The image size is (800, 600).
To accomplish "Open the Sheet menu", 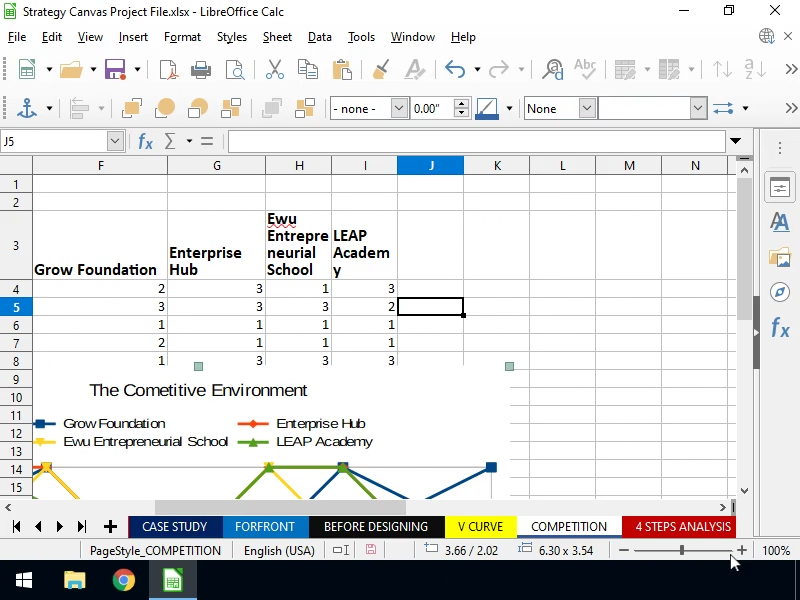I will pyautogui.click(x=277, y=37).
